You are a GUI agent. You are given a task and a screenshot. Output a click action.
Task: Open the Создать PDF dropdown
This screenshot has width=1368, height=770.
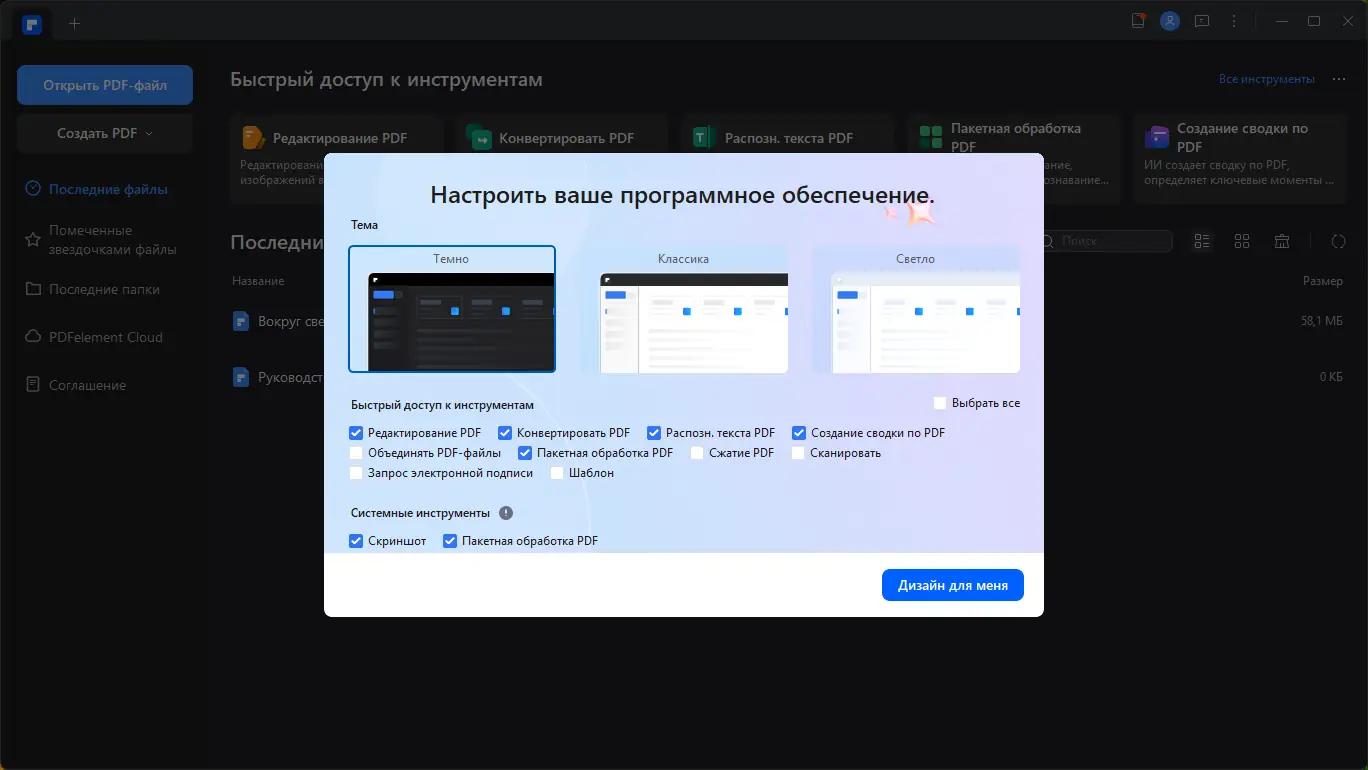104,133
